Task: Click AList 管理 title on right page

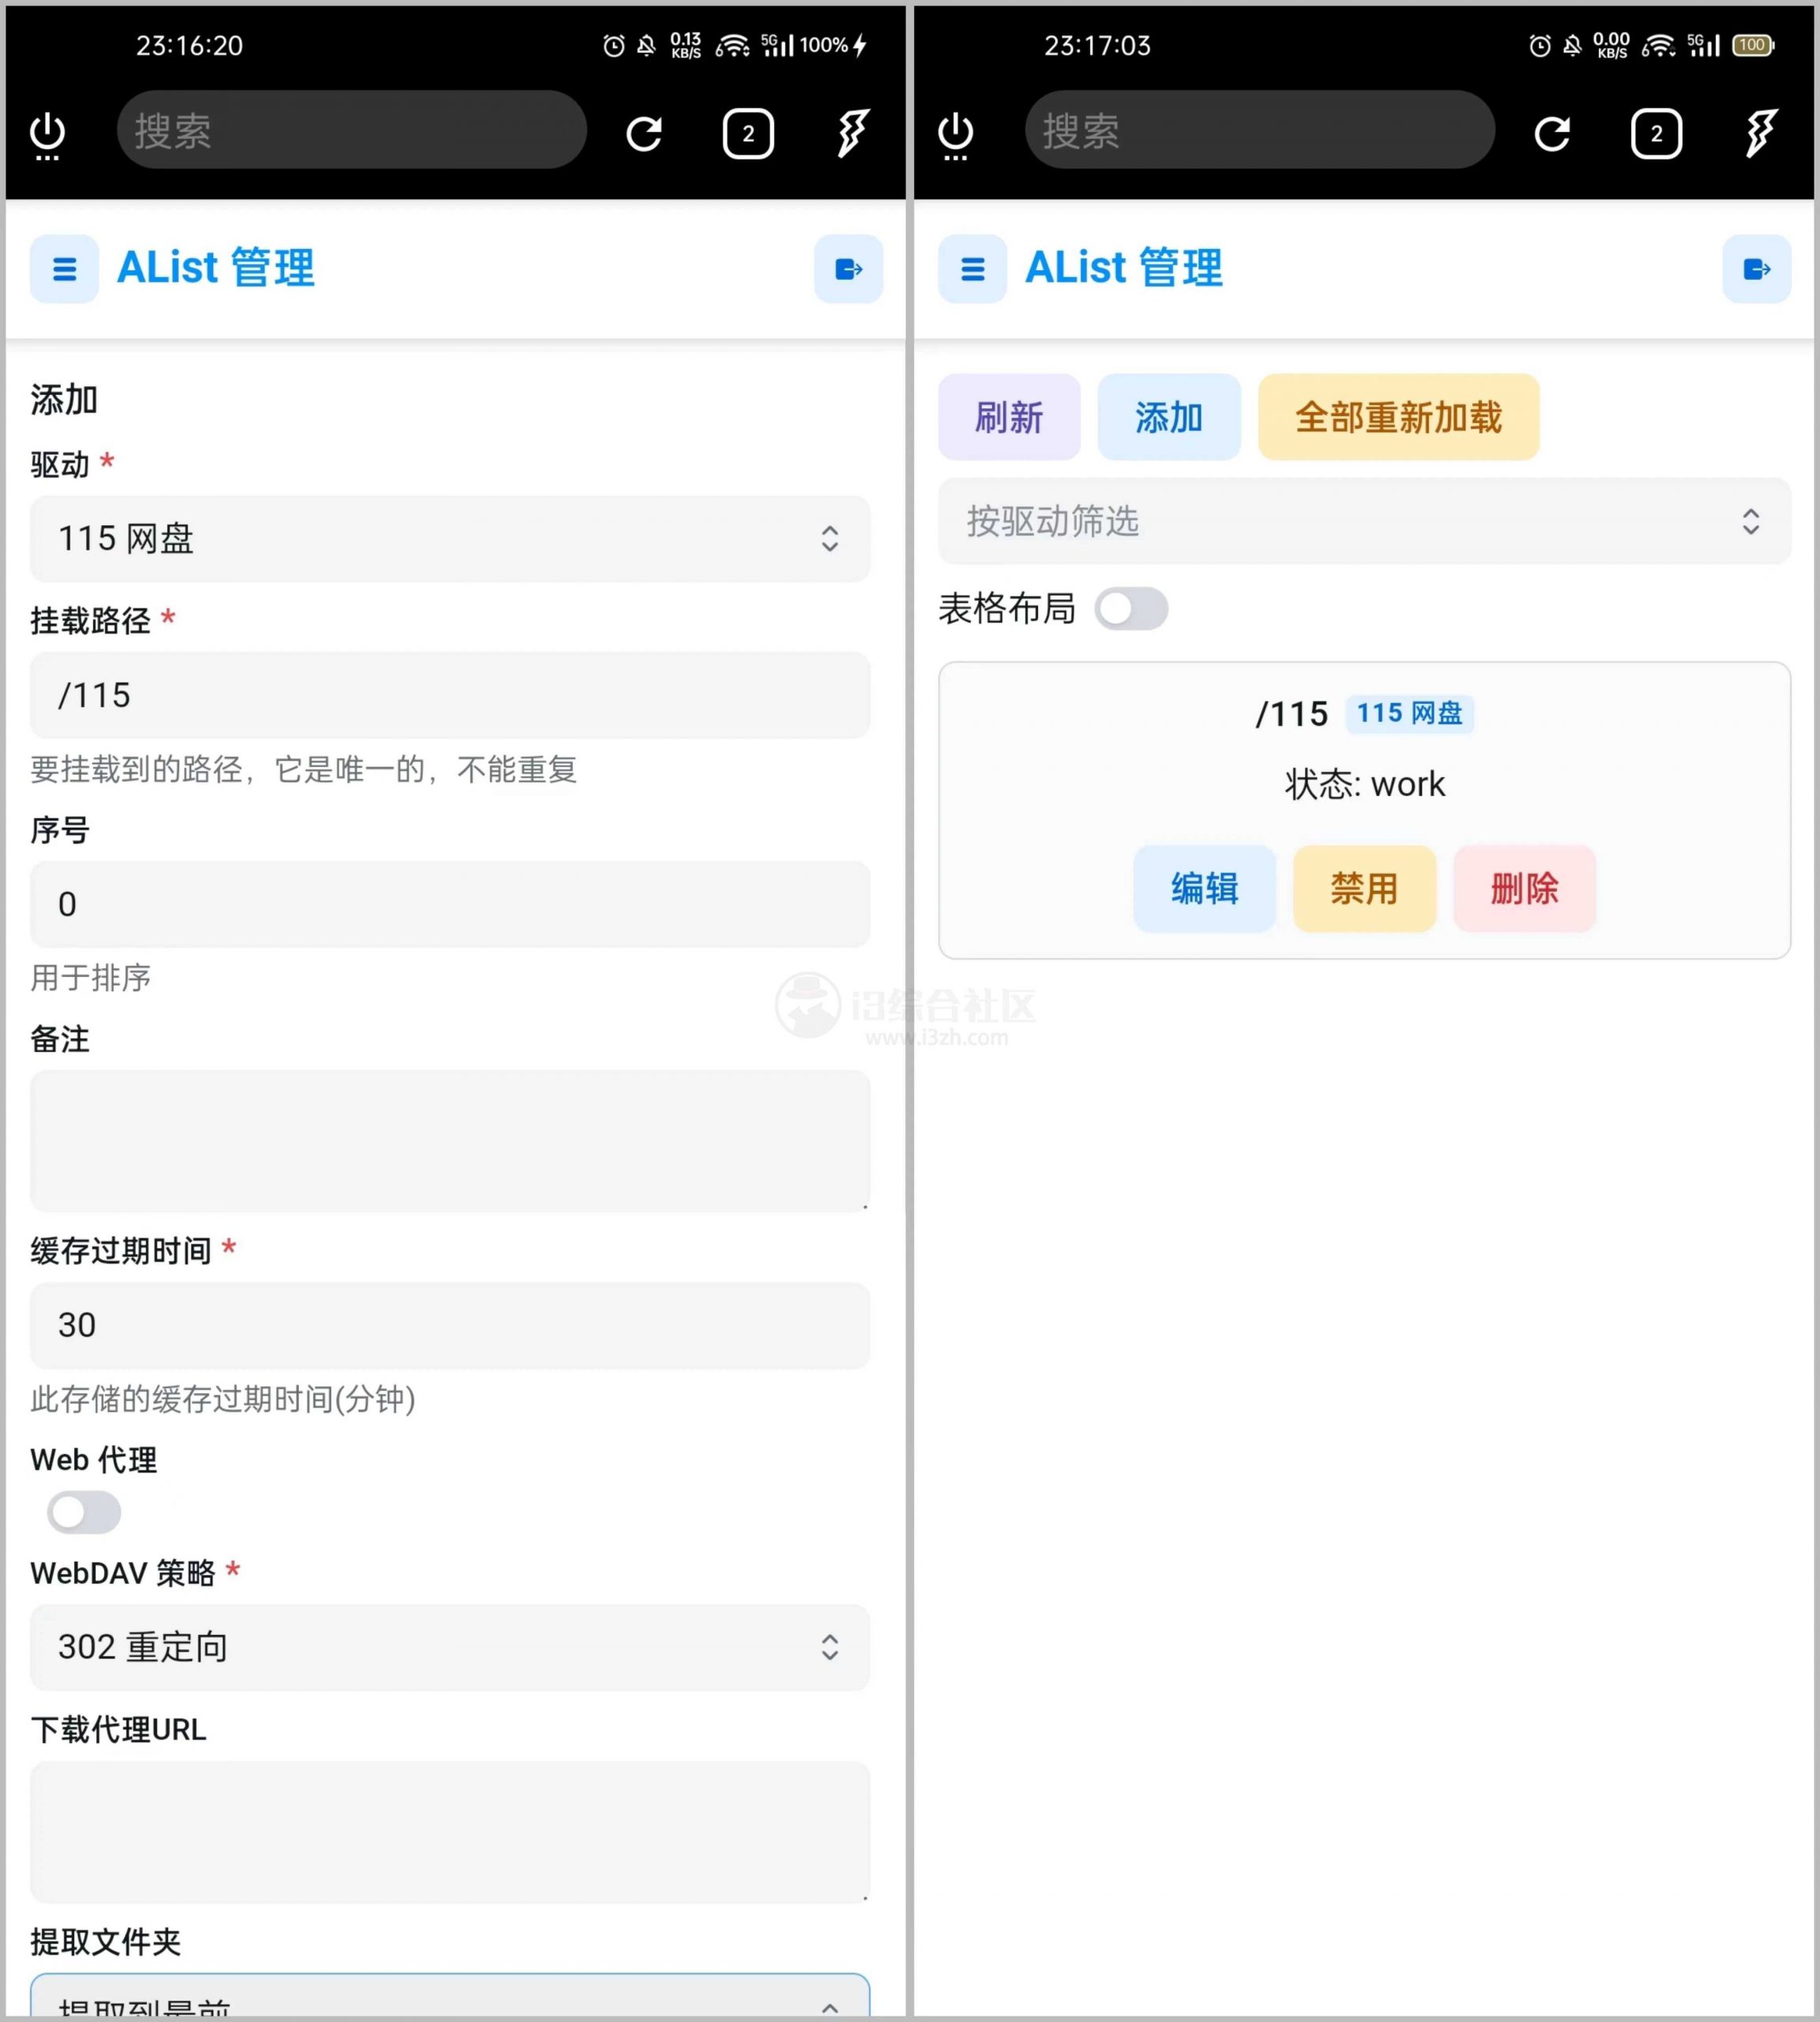Action: click(1123, 268)
